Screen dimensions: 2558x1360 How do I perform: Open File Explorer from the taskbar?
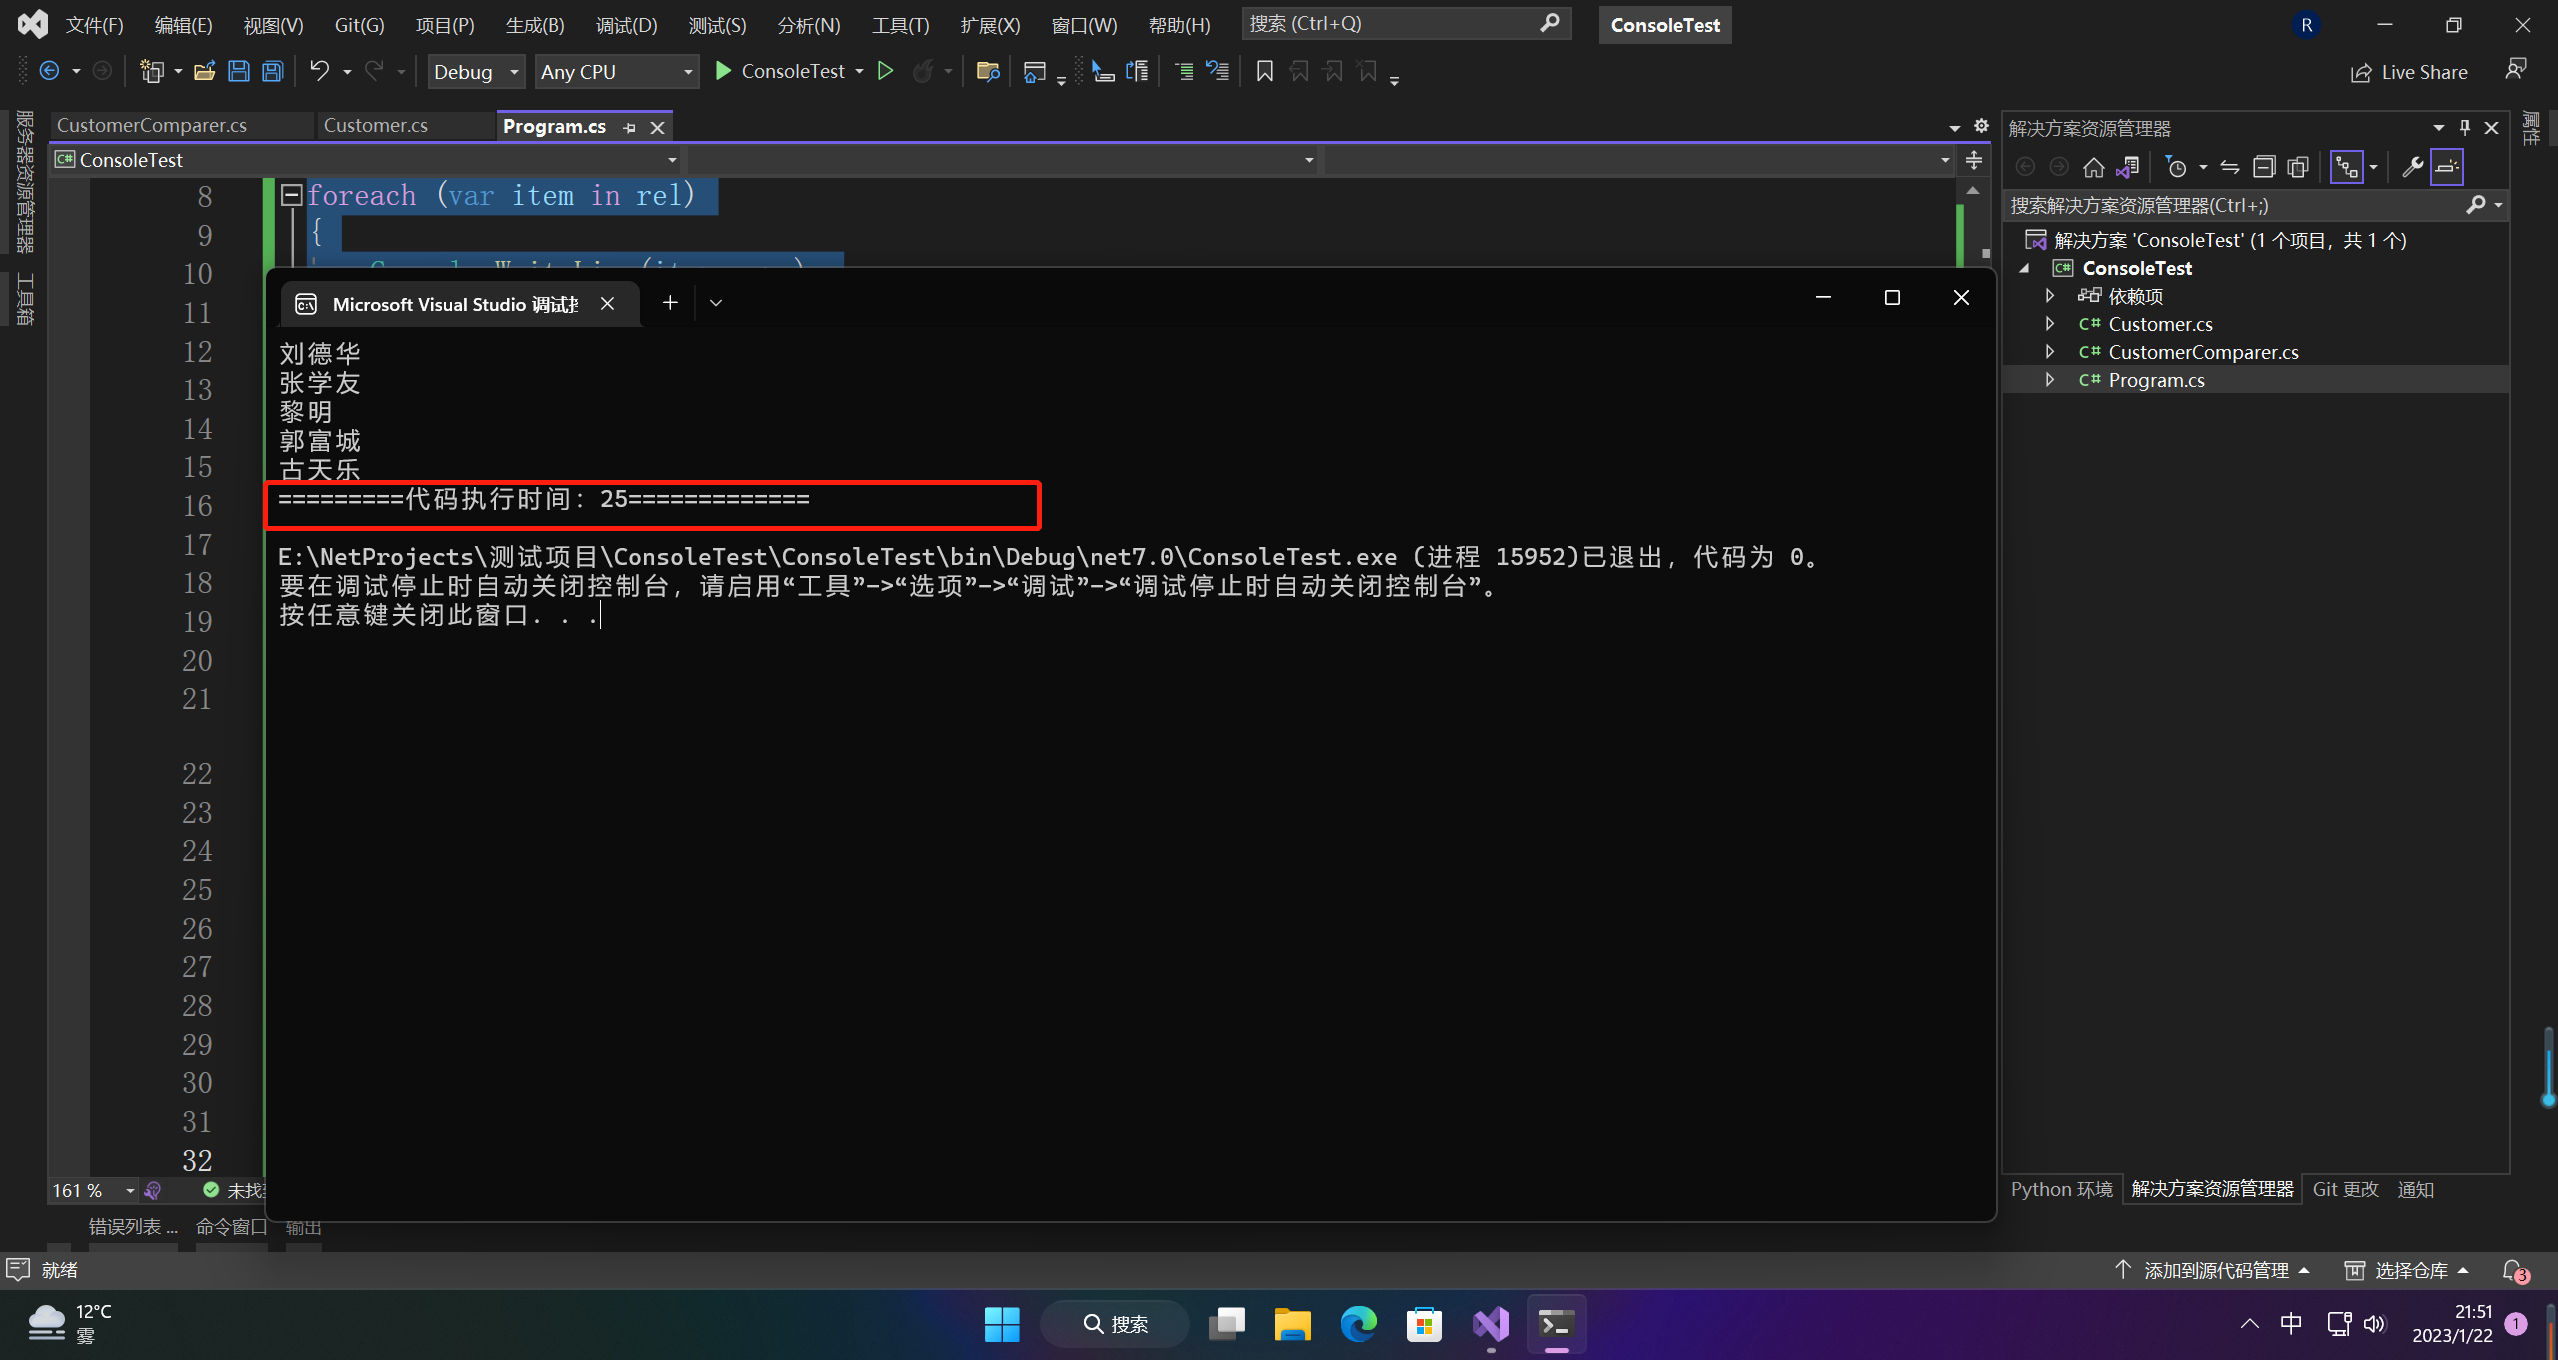pos(1292,1324)
